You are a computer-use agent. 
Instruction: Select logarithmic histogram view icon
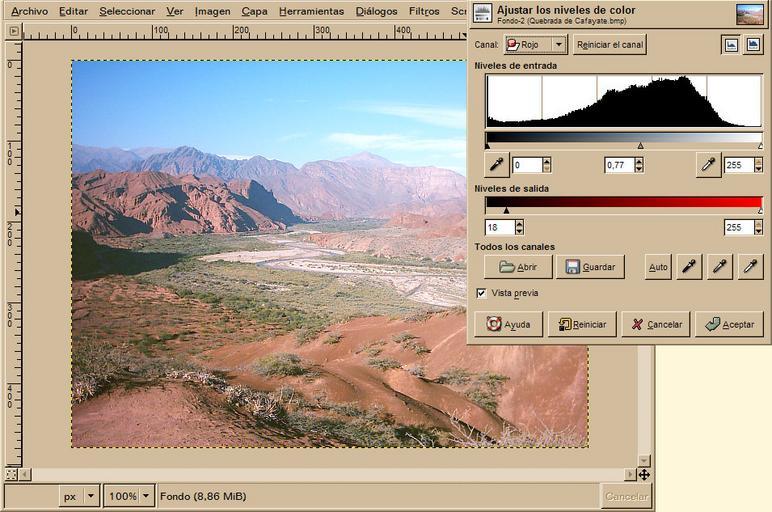click(x=753, y=45)
